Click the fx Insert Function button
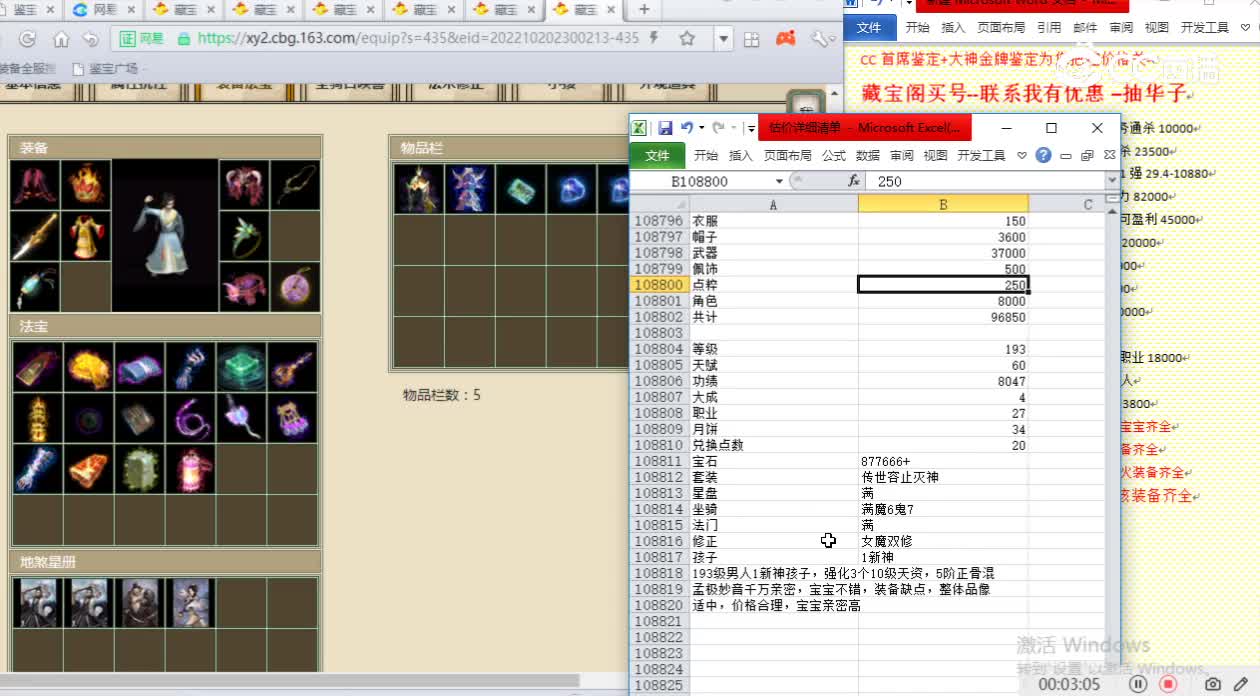The height and width of the screenshot is (696, 1260). [x=854, y=181]
